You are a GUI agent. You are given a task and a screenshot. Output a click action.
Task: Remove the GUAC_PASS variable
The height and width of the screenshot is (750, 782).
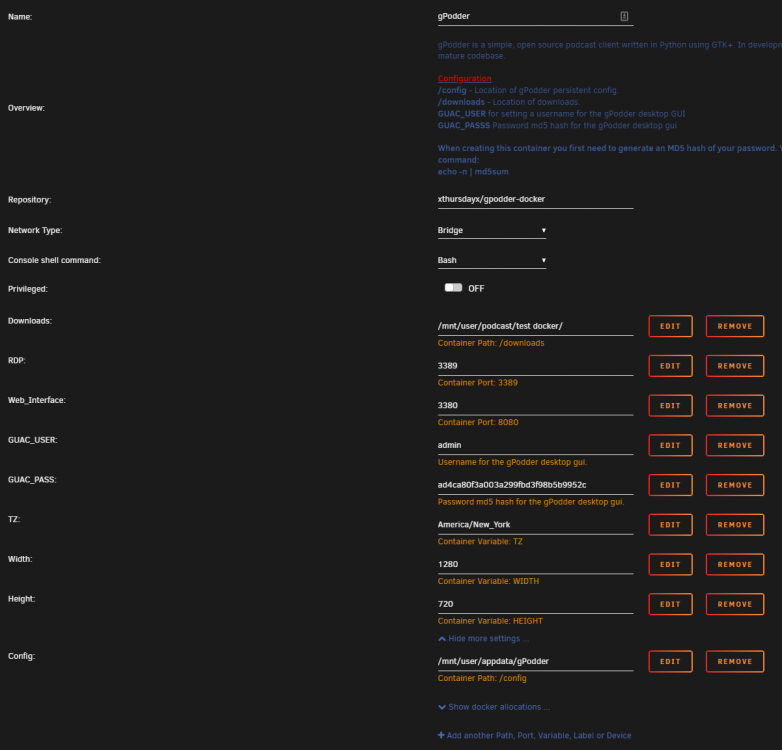coord(735,485)
